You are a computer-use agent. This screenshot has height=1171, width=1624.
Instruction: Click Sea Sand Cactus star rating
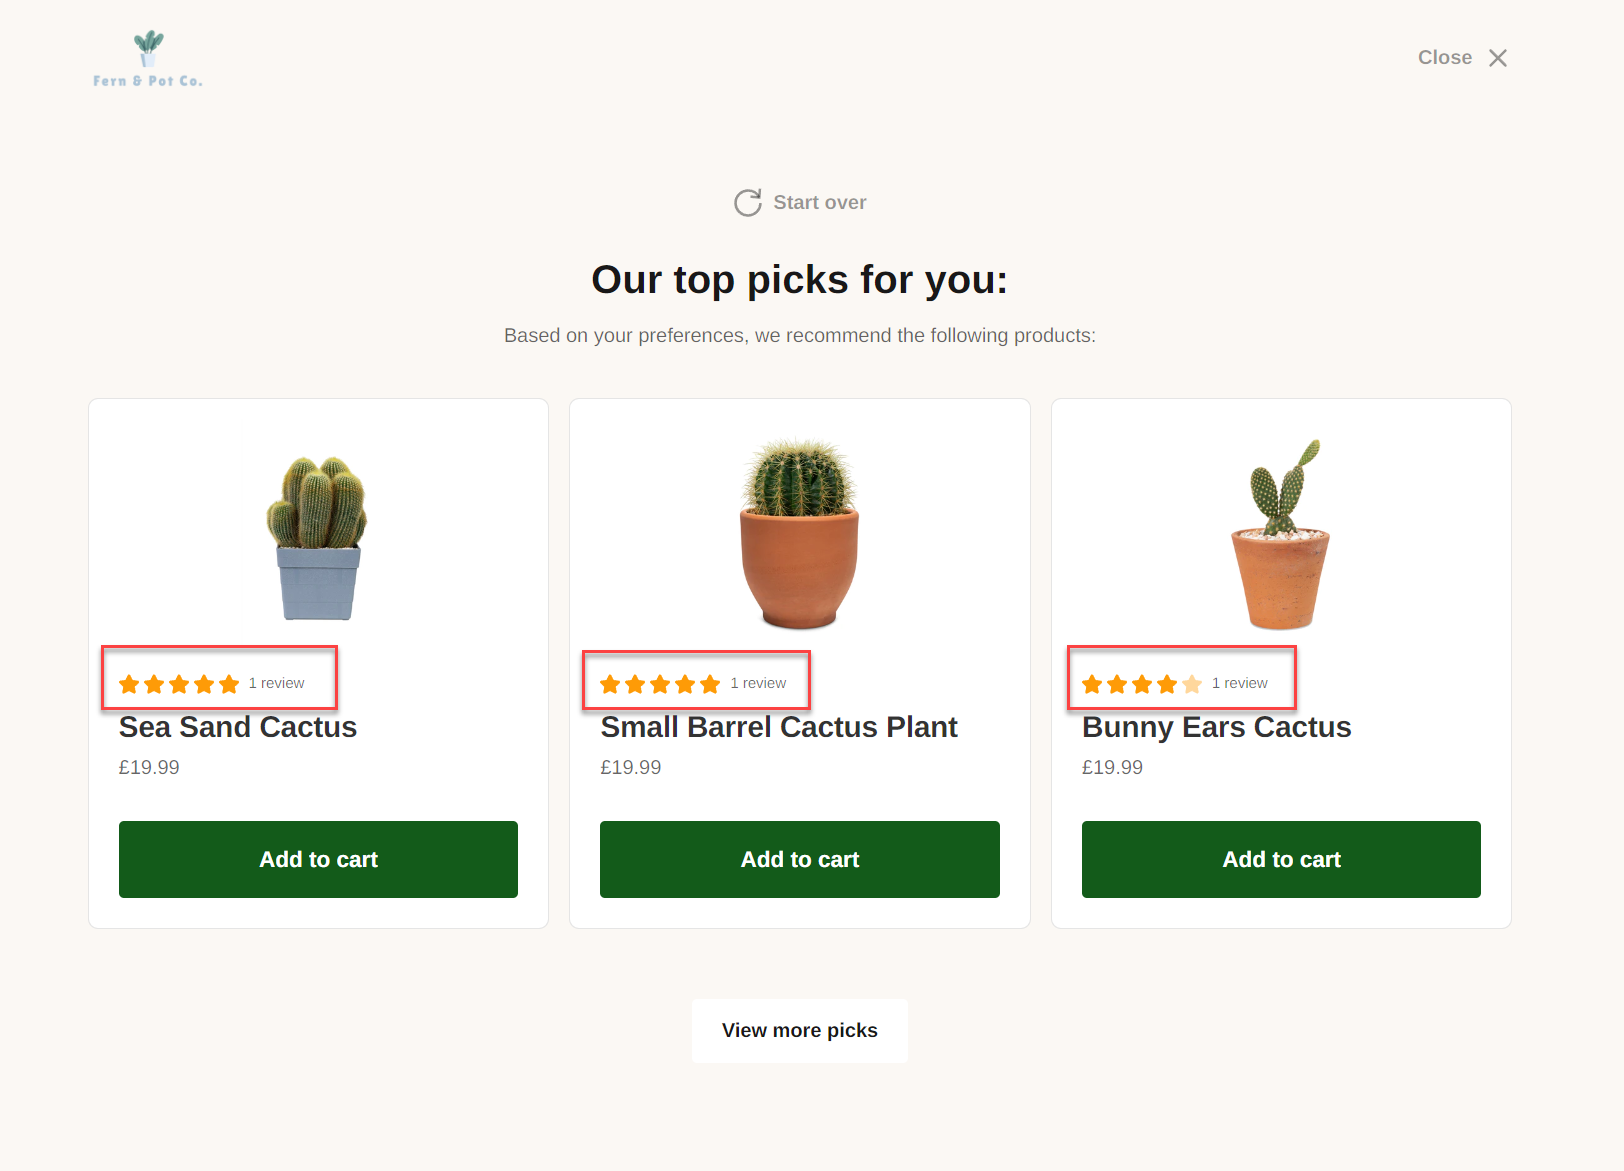(x=179, y=684)
